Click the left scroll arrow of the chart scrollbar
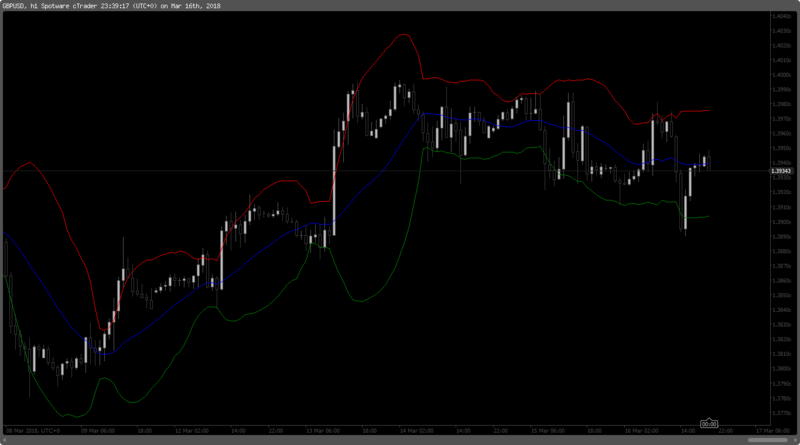 click(5, 440)
